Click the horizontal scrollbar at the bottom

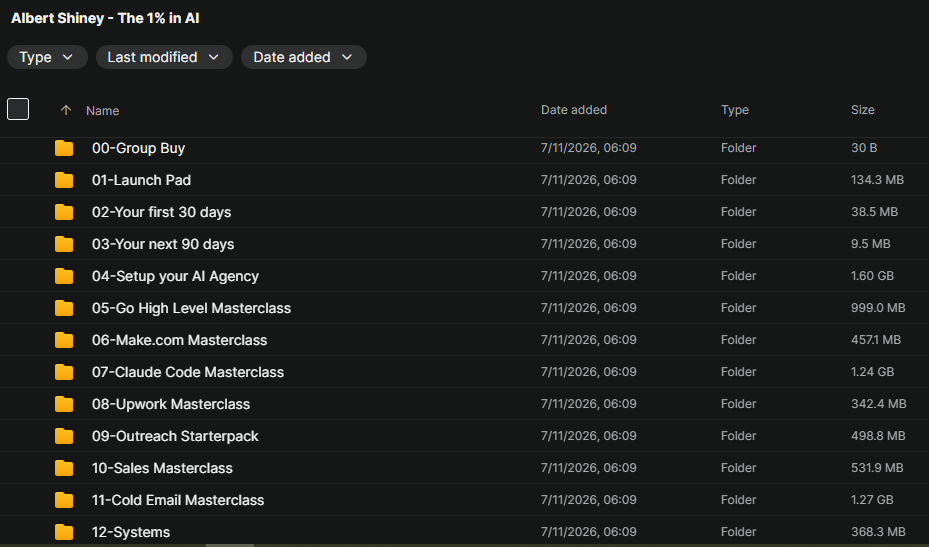tap(230, 545)
